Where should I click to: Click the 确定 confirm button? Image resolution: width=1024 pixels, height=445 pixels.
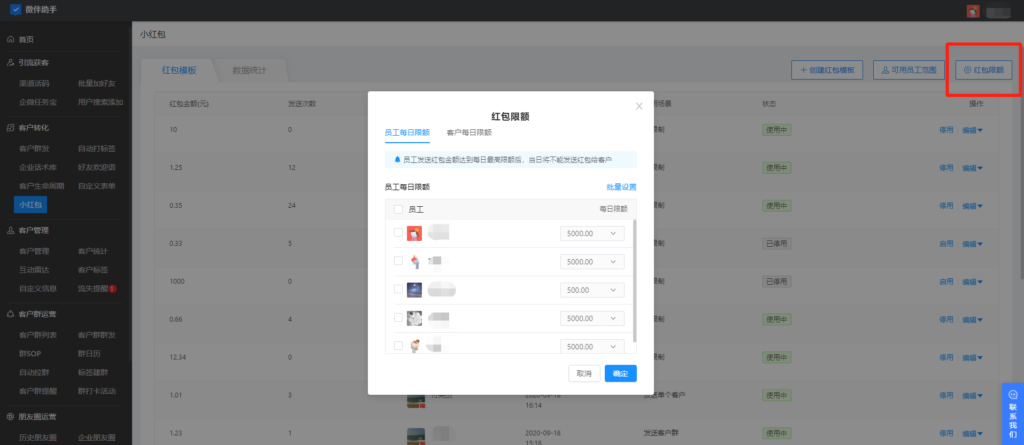(620, 373)
